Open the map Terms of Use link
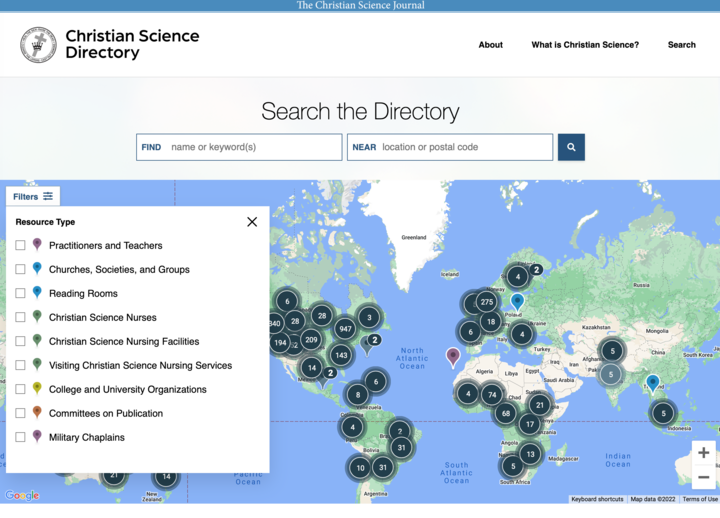This screenshot has height=518, width=720. pyautogui.click(x=700, y=499)
